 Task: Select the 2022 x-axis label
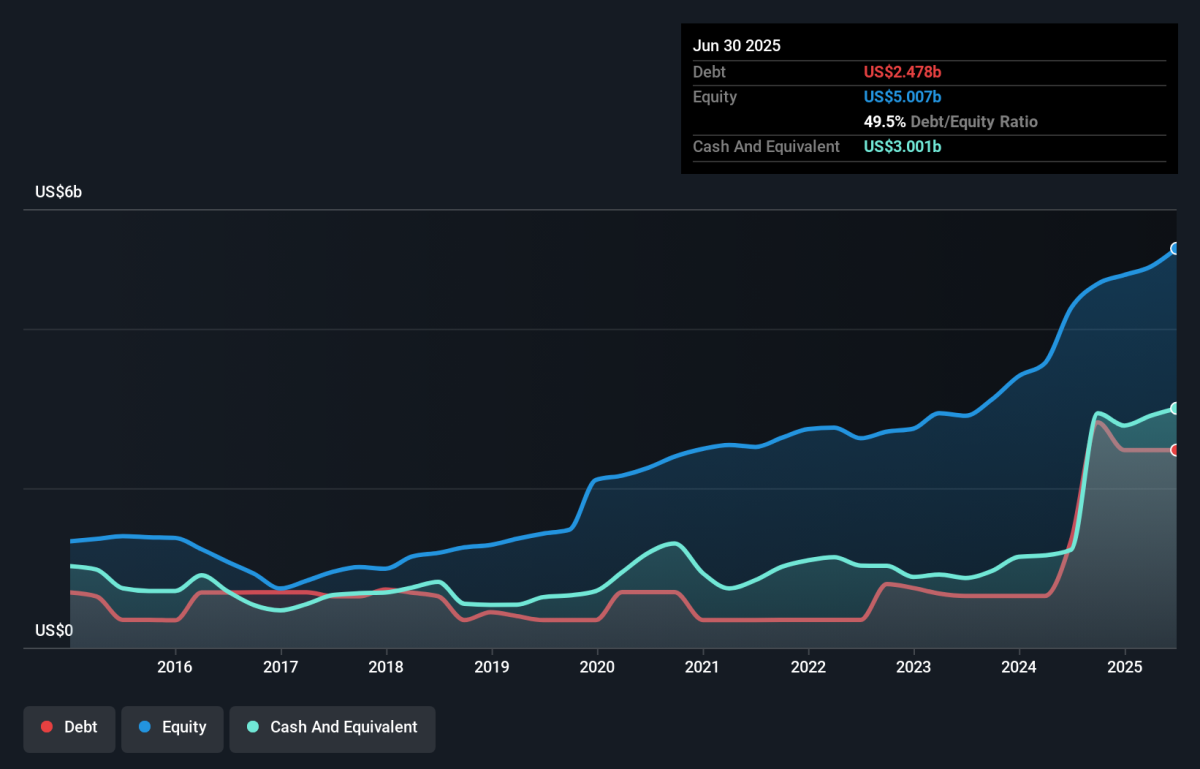(808, 667)
